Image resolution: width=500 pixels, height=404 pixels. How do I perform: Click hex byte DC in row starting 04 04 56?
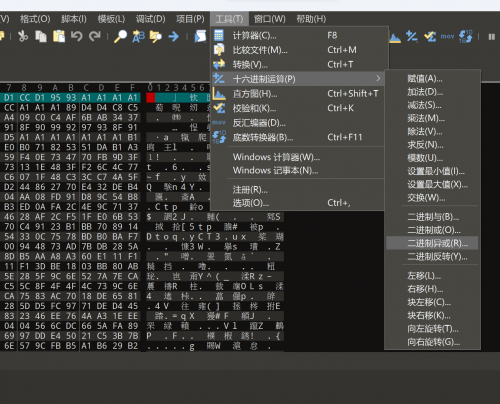point(71,326)
